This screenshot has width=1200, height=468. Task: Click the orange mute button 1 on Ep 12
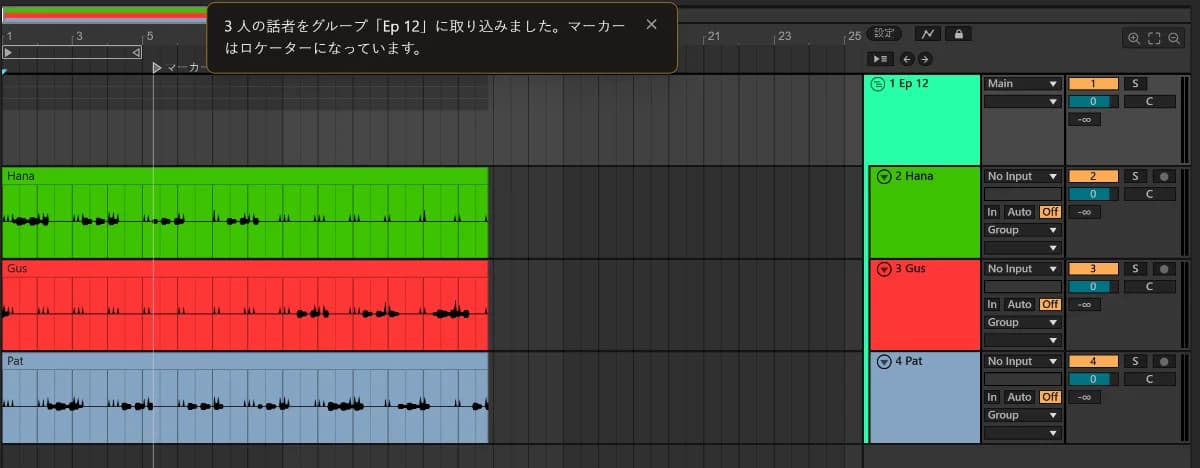tap(1093, 84)
